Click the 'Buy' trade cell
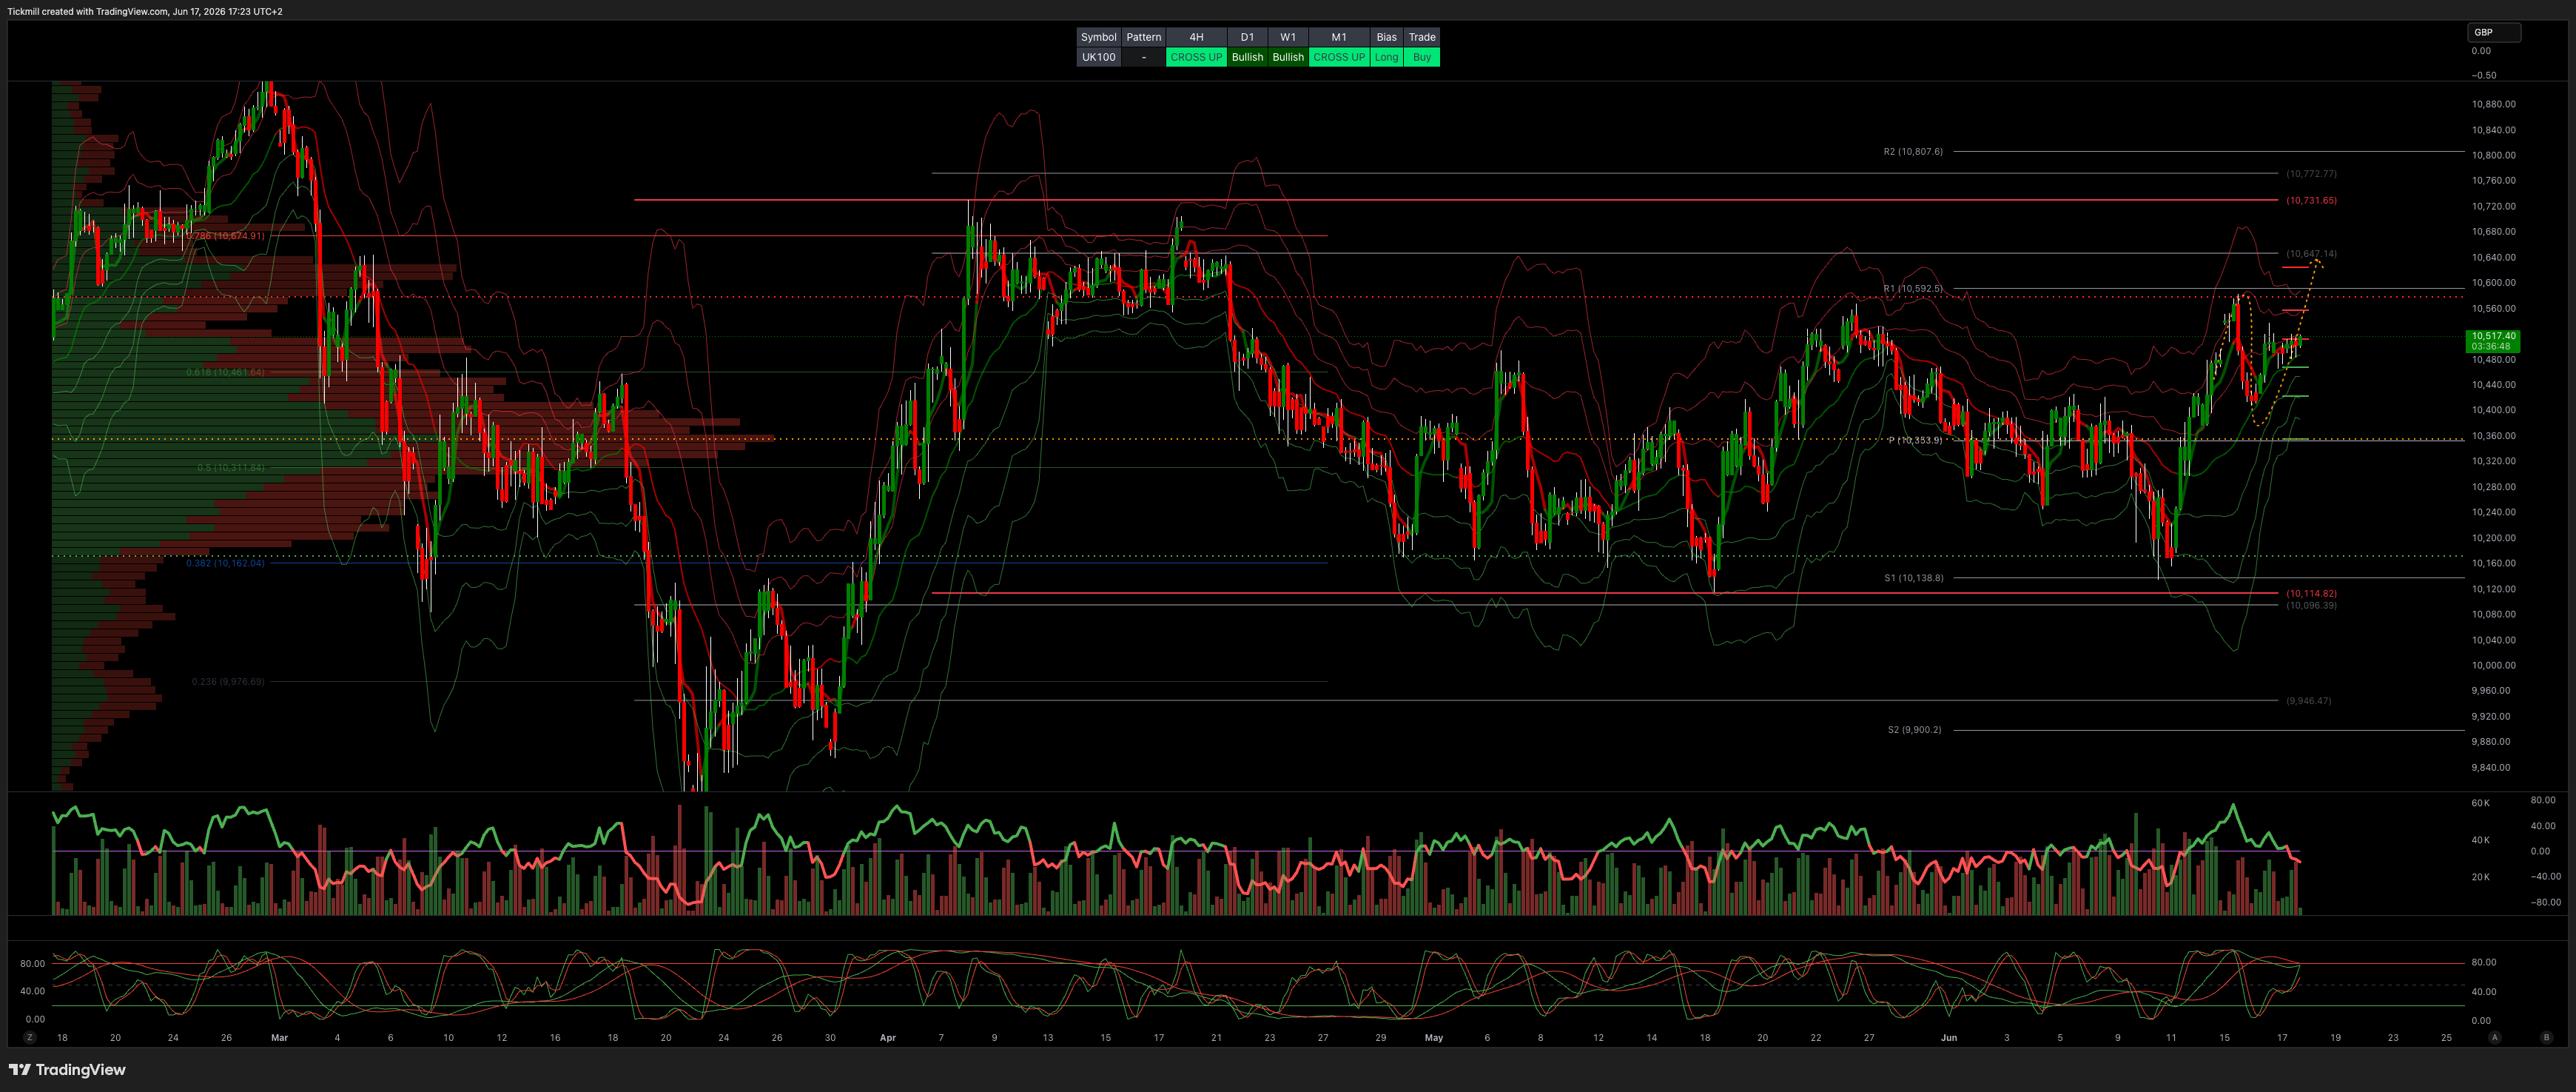Viewport: 2576px width, 1092px height. pos(1422,57)
